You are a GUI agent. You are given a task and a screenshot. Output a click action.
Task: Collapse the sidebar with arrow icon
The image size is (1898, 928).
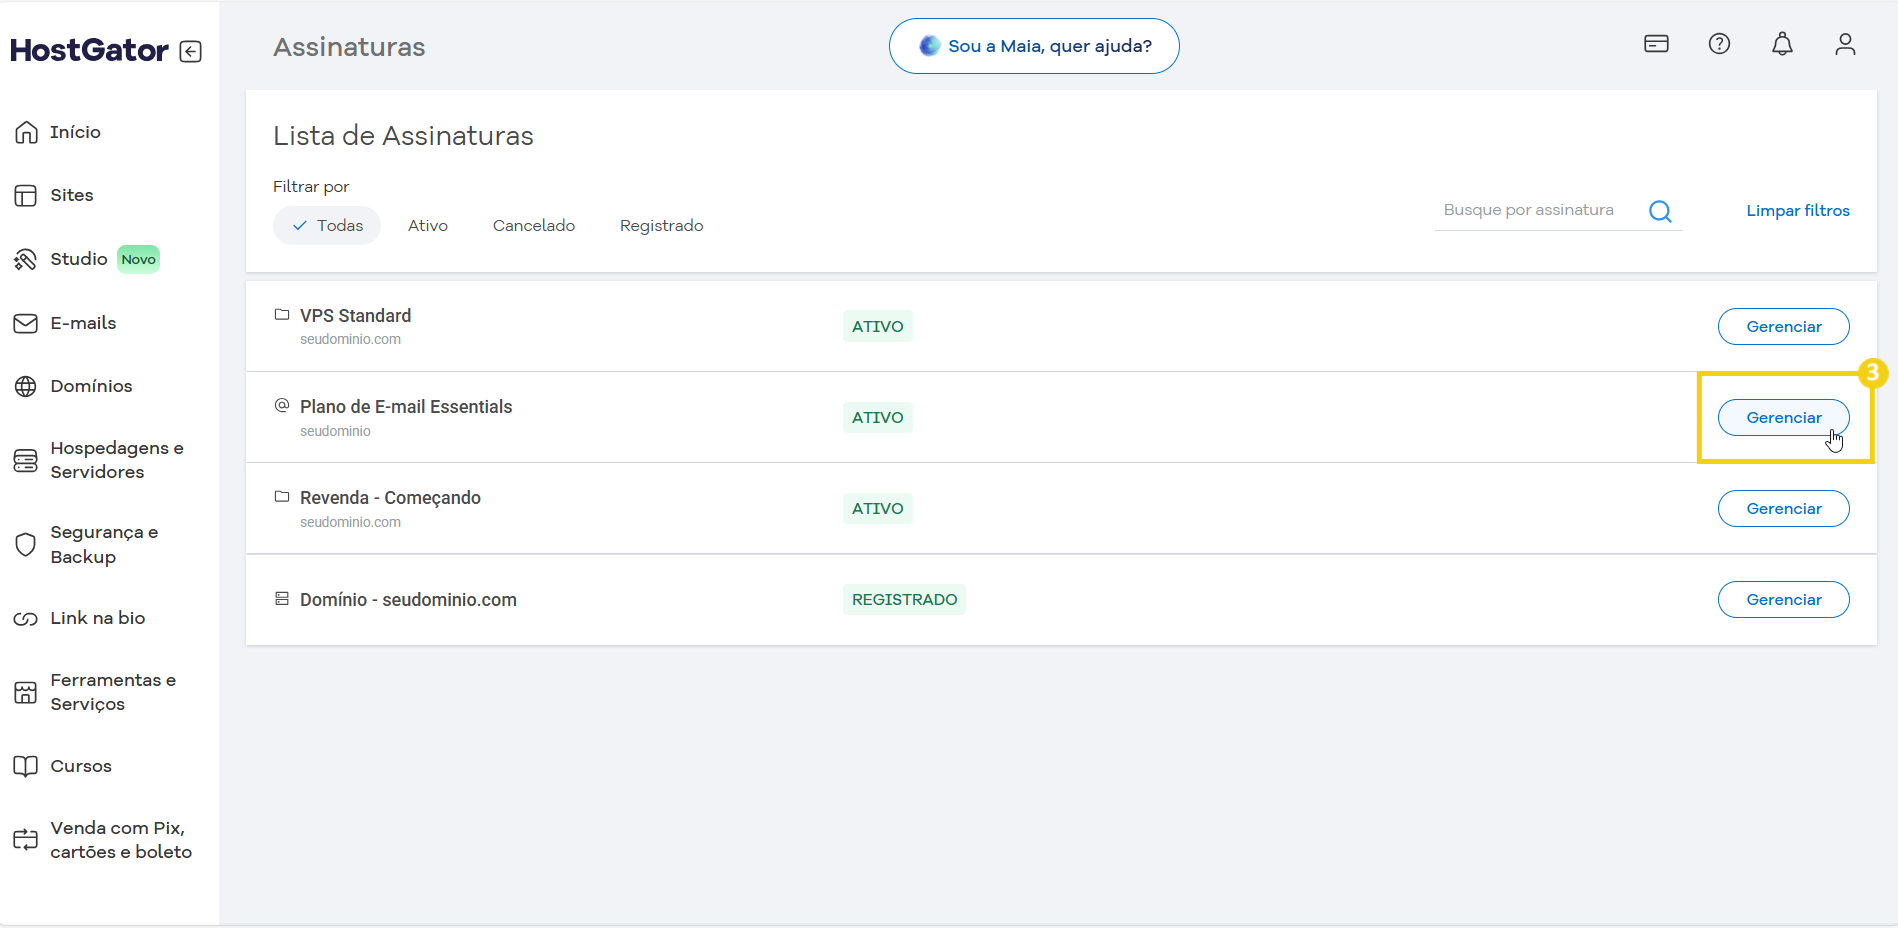click(x=191, y=51)
